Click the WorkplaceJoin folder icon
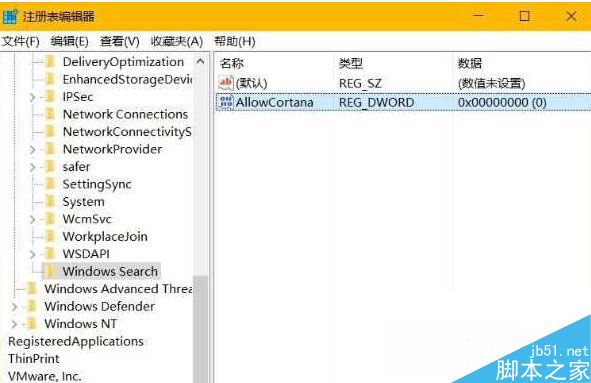Viewport: 591px width, 383px height. [x=50, y=236]
